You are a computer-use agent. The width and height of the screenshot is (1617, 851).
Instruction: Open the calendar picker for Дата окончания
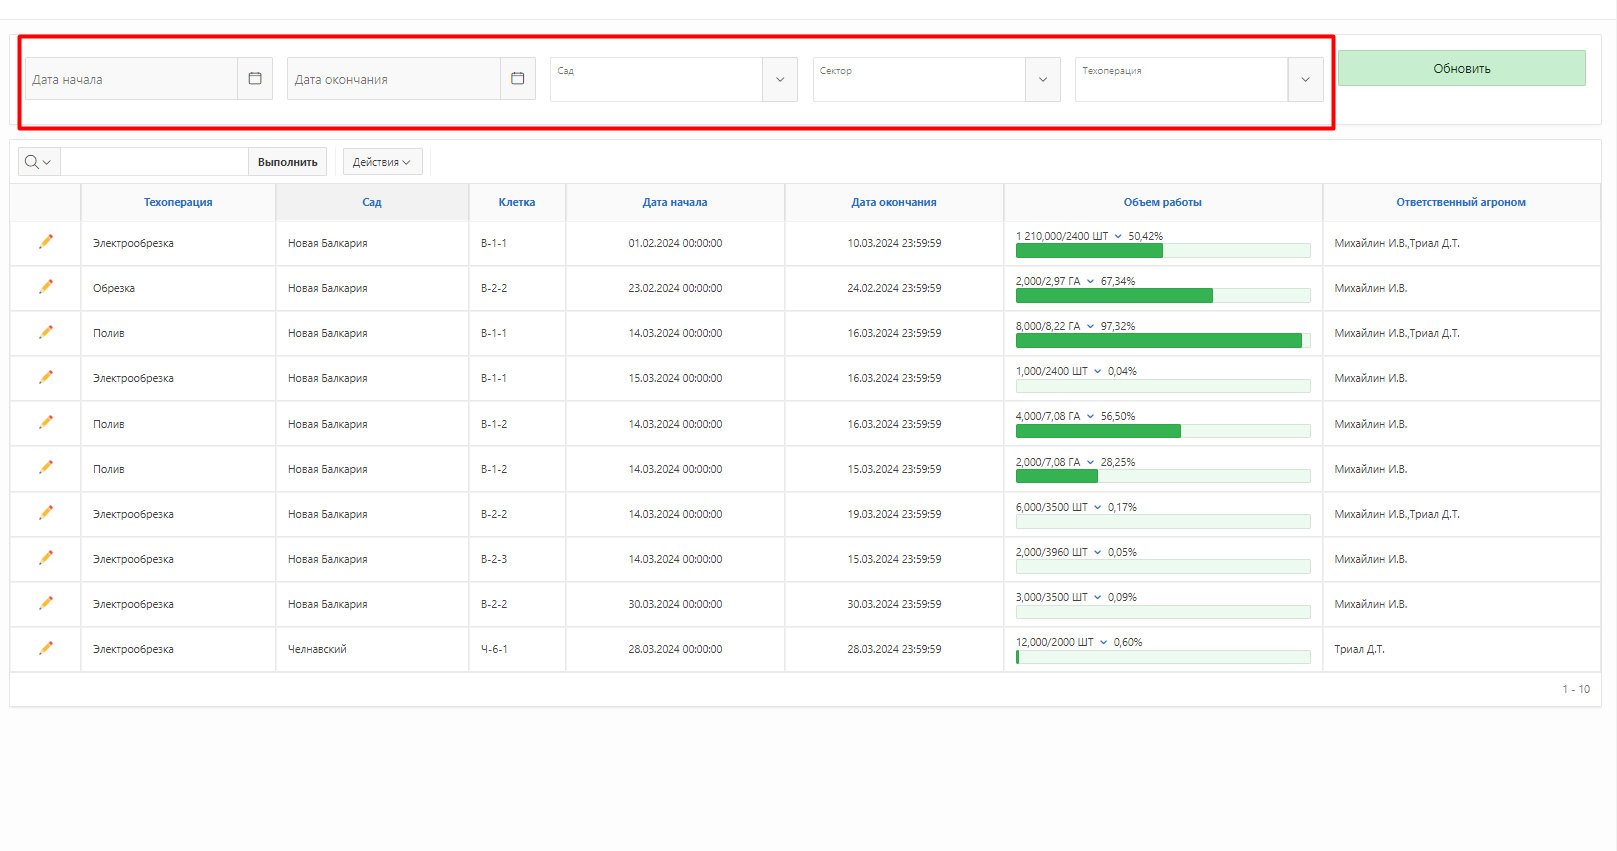click(x=518, y=78)
